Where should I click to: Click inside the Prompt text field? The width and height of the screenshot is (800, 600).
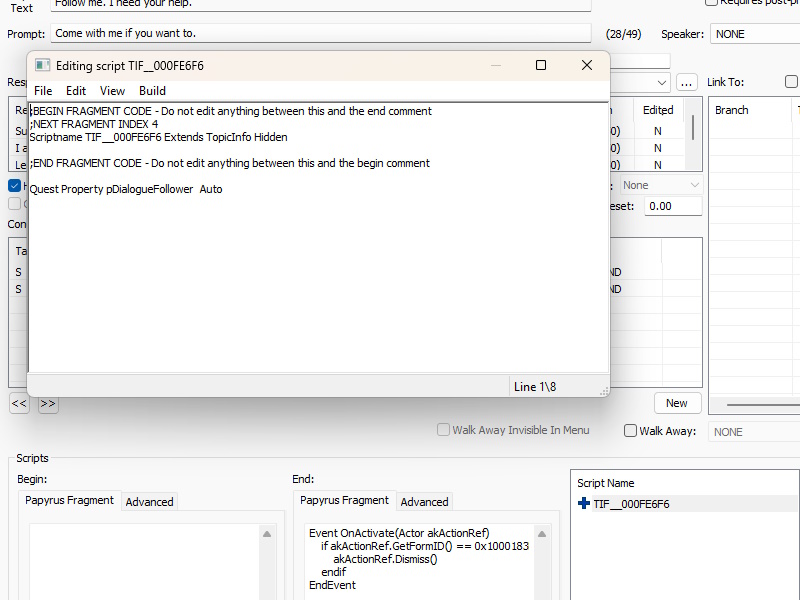click(300, 33)
